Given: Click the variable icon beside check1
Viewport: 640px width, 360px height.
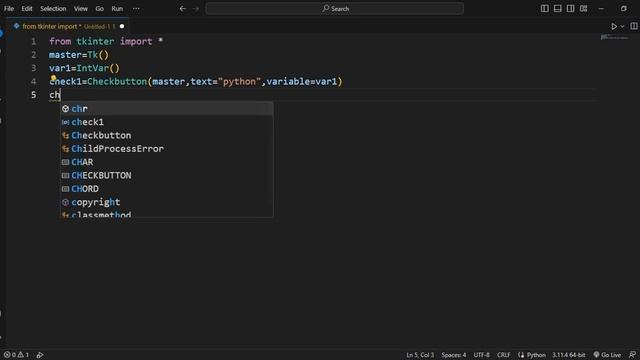Looking at the screenshot, I should pyautogui.click(x=65, y=122).
